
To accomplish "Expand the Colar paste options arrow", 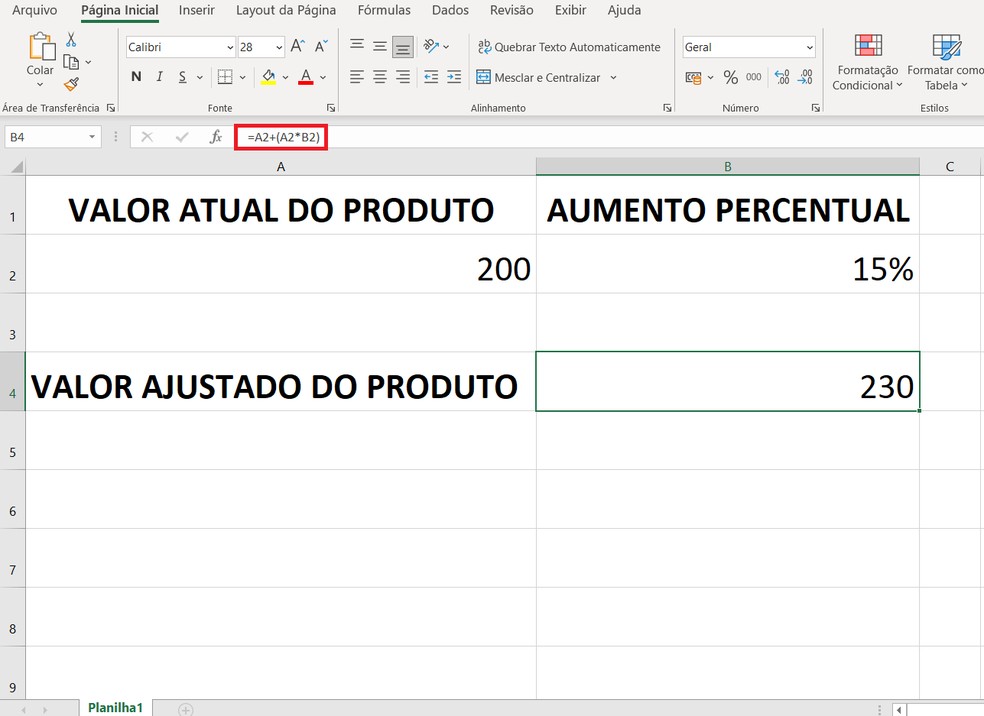I will (x=40, y=84).
